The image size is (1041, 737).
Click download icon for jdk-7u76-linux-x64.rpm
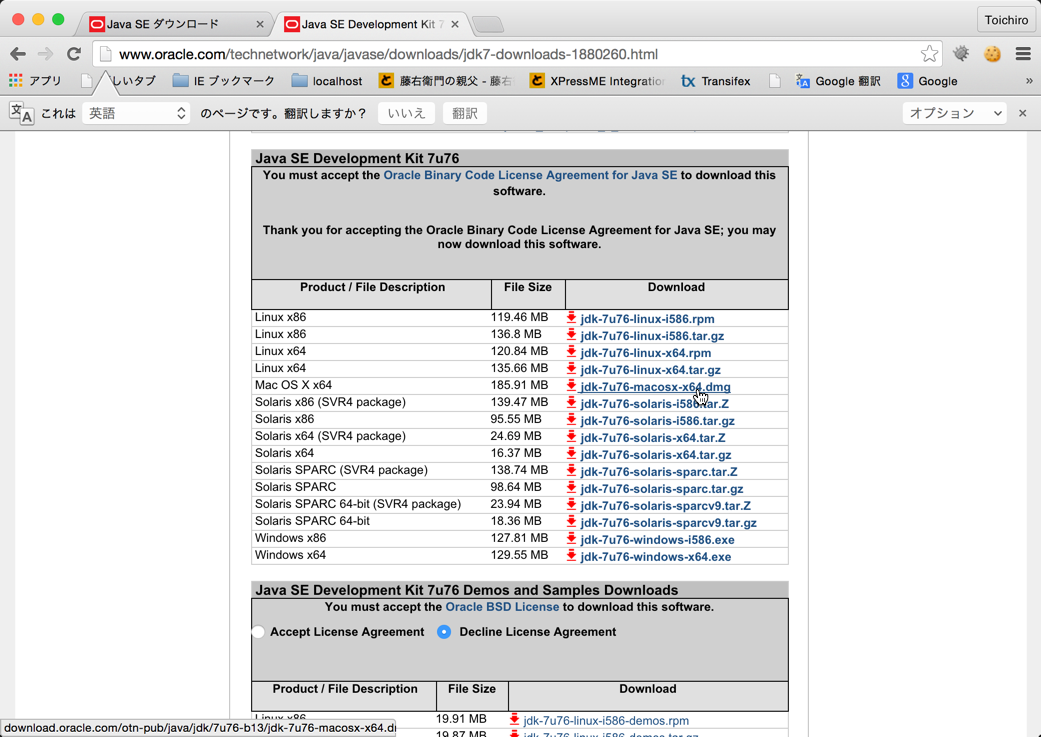point(571,352)
